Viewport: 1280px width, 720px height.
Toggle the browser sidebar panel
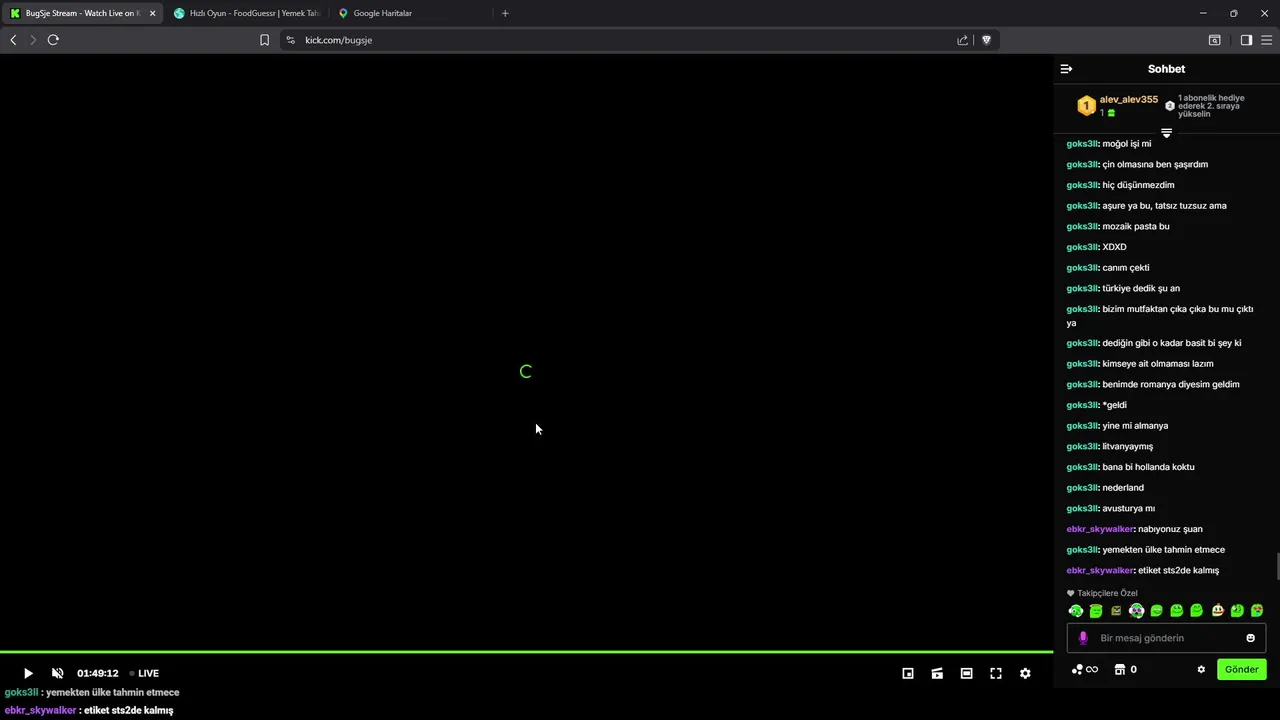tap(1246, 40)
